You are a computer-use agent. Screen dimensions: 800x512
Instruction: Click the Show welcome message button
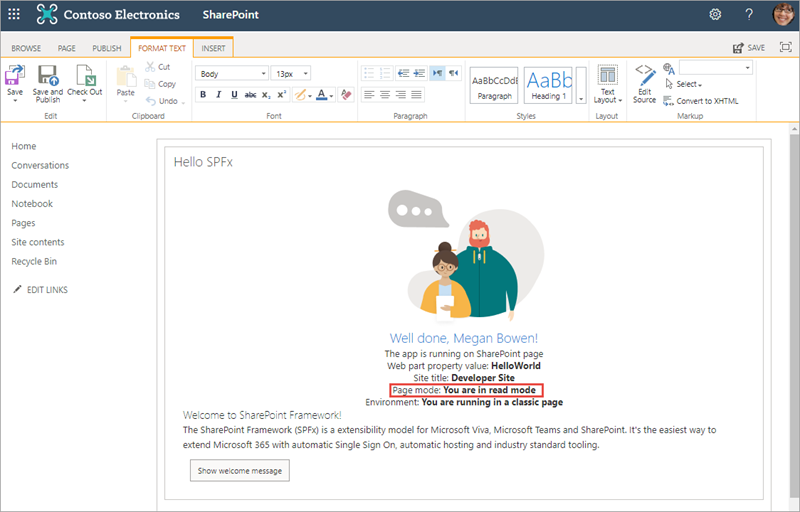coord(240,471)
